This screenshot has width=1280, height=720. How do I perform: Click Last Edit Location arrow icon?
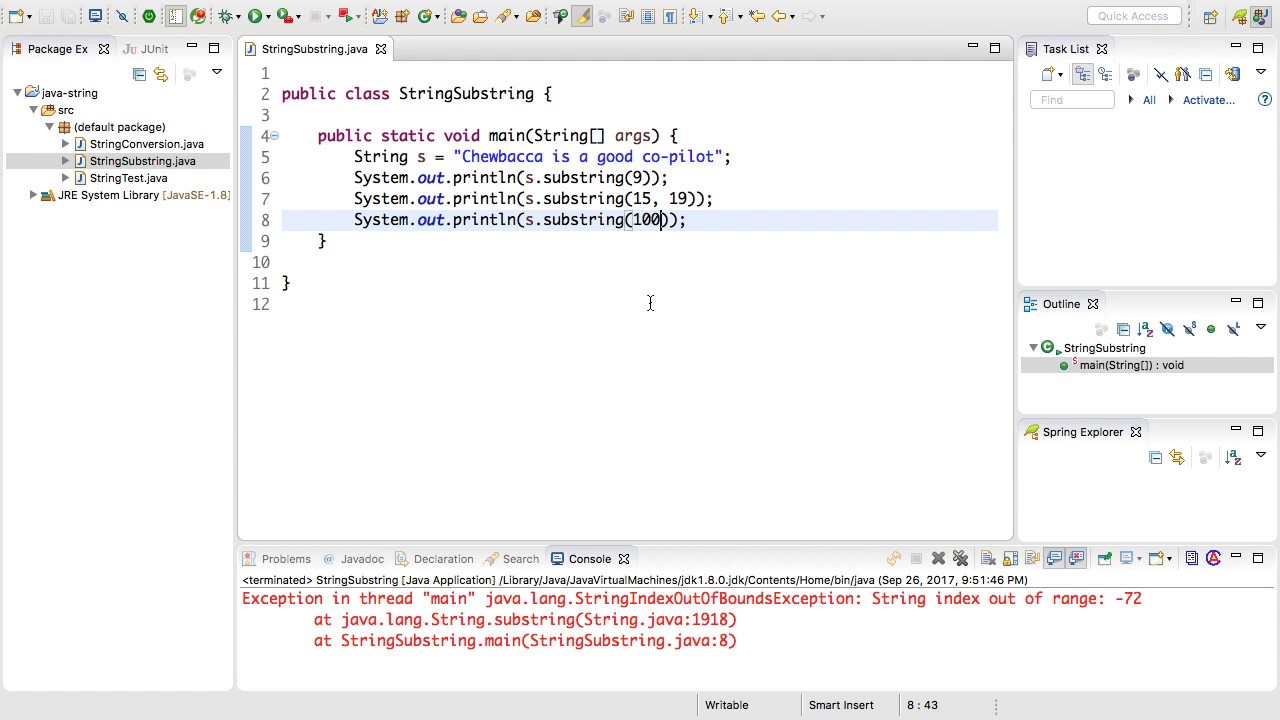[757, 16]
